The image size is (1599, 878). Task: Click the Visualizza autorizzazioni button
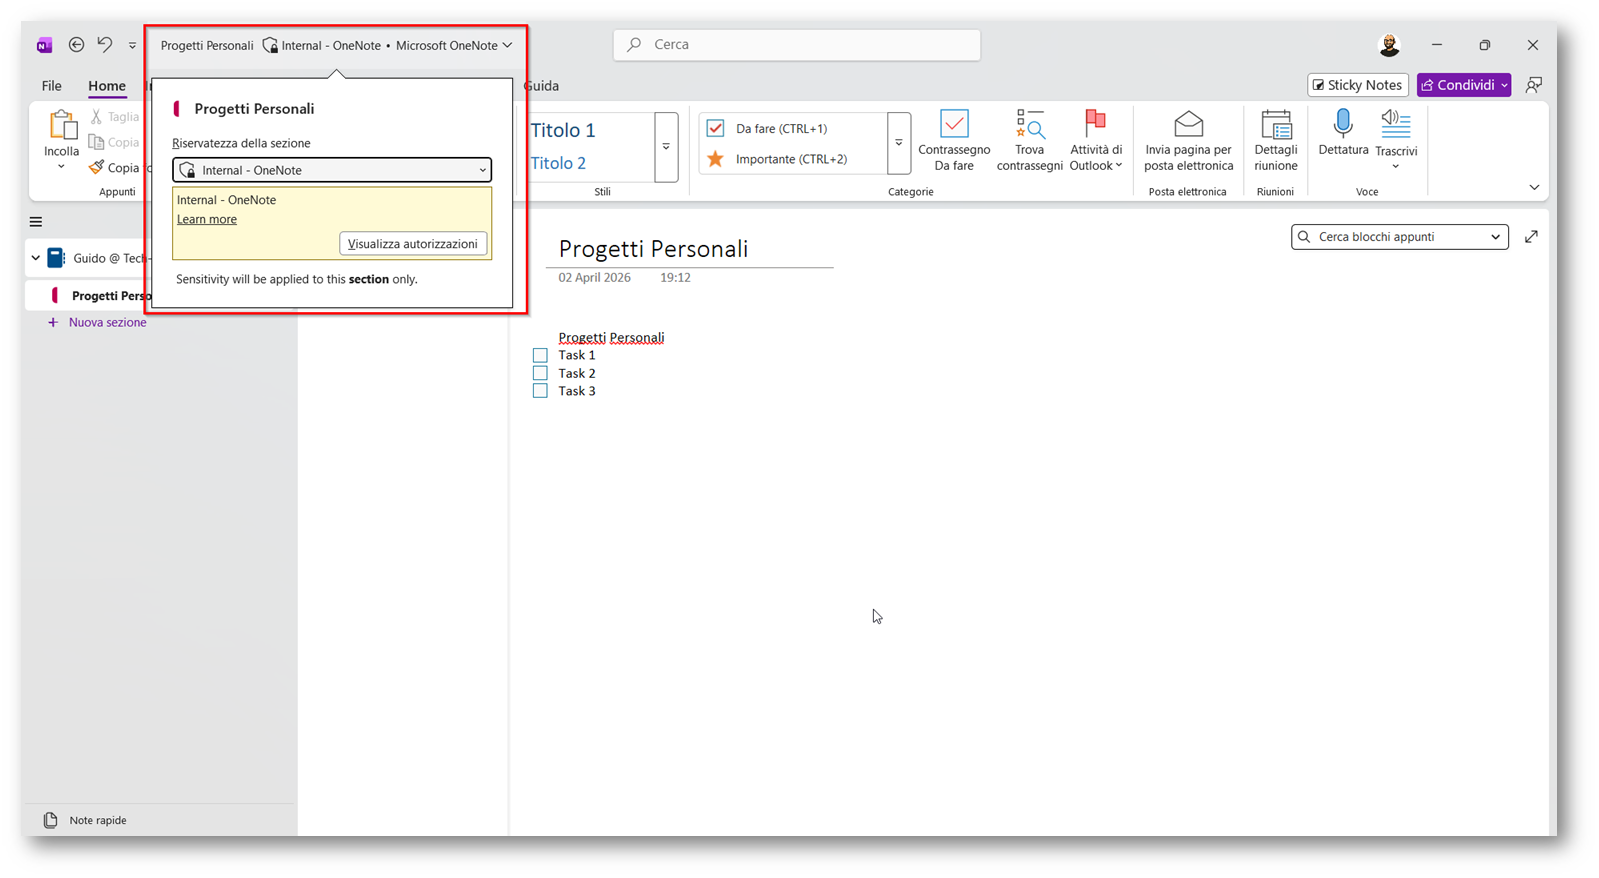tap(412, 244)
